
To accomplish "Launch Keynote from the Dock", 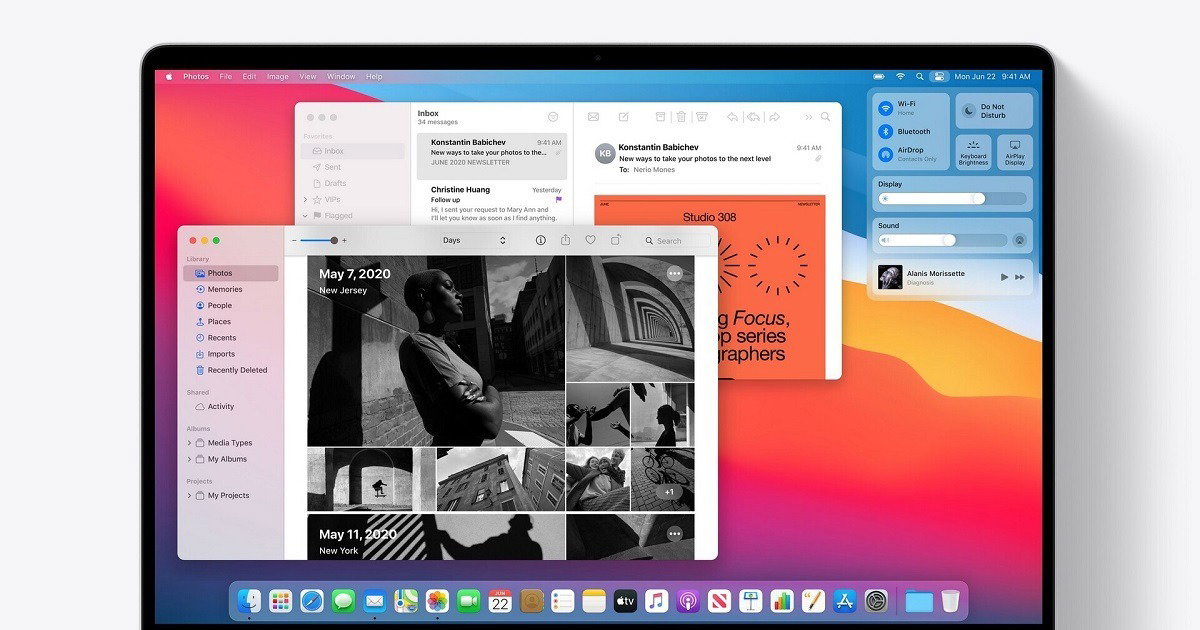I will [750, 601].
